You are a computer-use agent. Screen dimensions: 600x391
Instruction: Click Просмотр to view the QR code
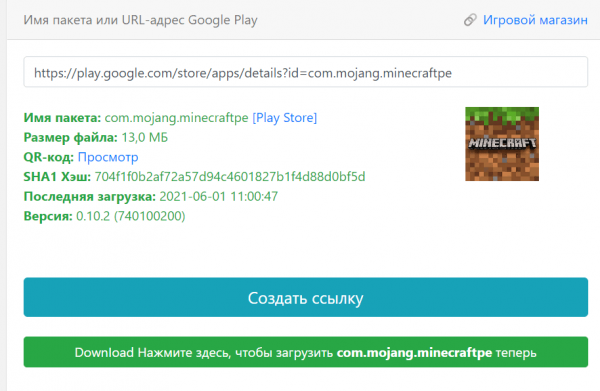coord(108,157)
